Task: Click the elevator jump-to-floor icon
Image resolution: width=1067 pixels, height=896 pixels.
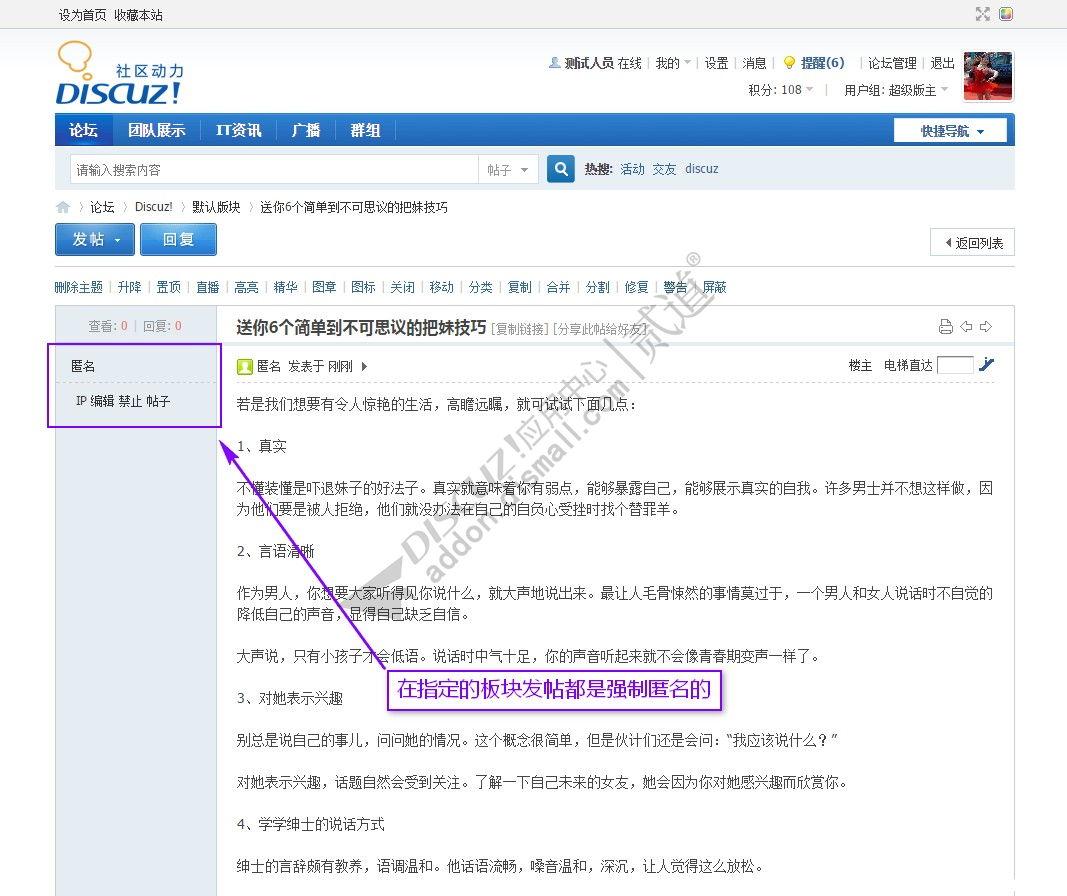Action: pyautogui.click(x=987, y=365)
